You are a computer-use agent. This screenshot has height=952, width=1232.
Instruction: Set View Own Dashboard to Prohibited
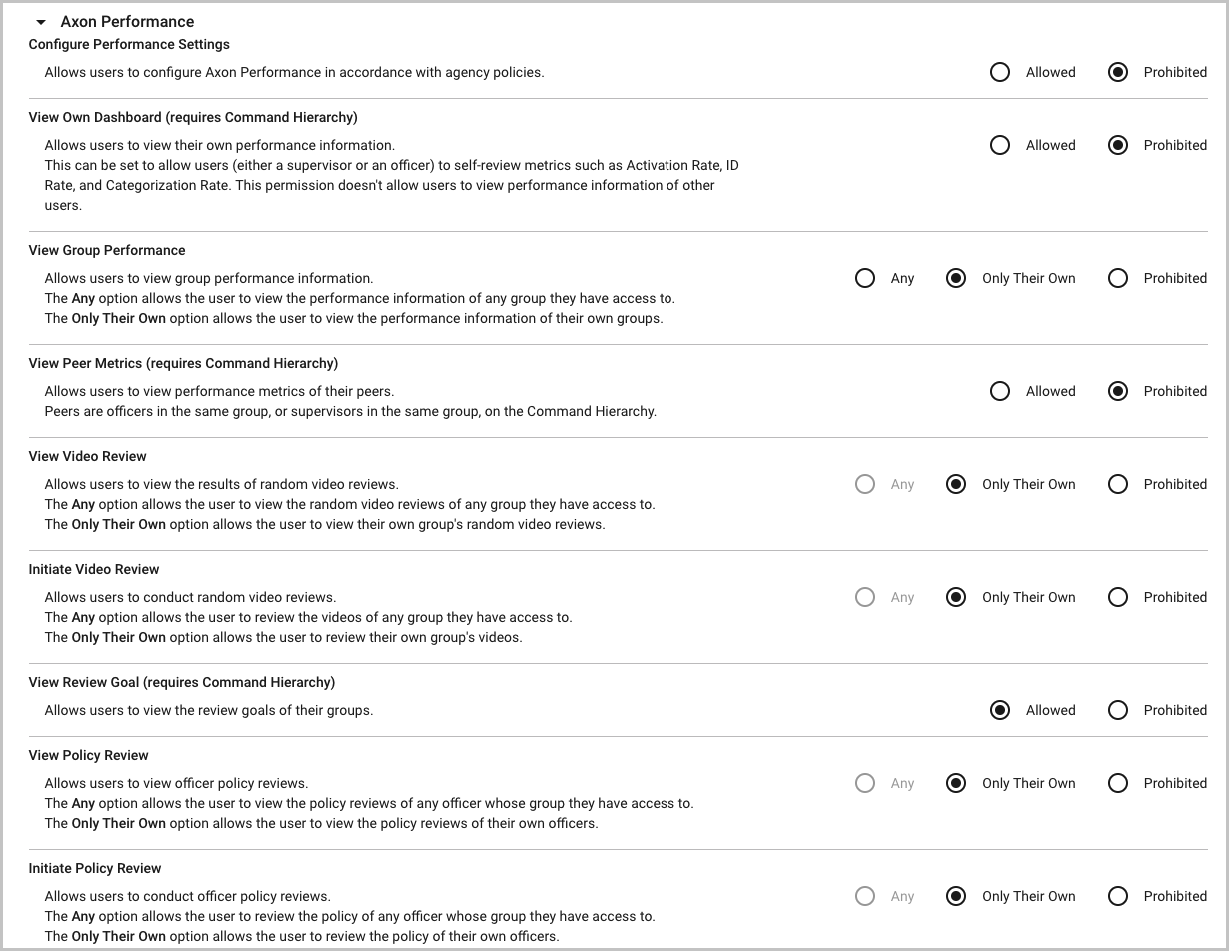click(1118, 145)
